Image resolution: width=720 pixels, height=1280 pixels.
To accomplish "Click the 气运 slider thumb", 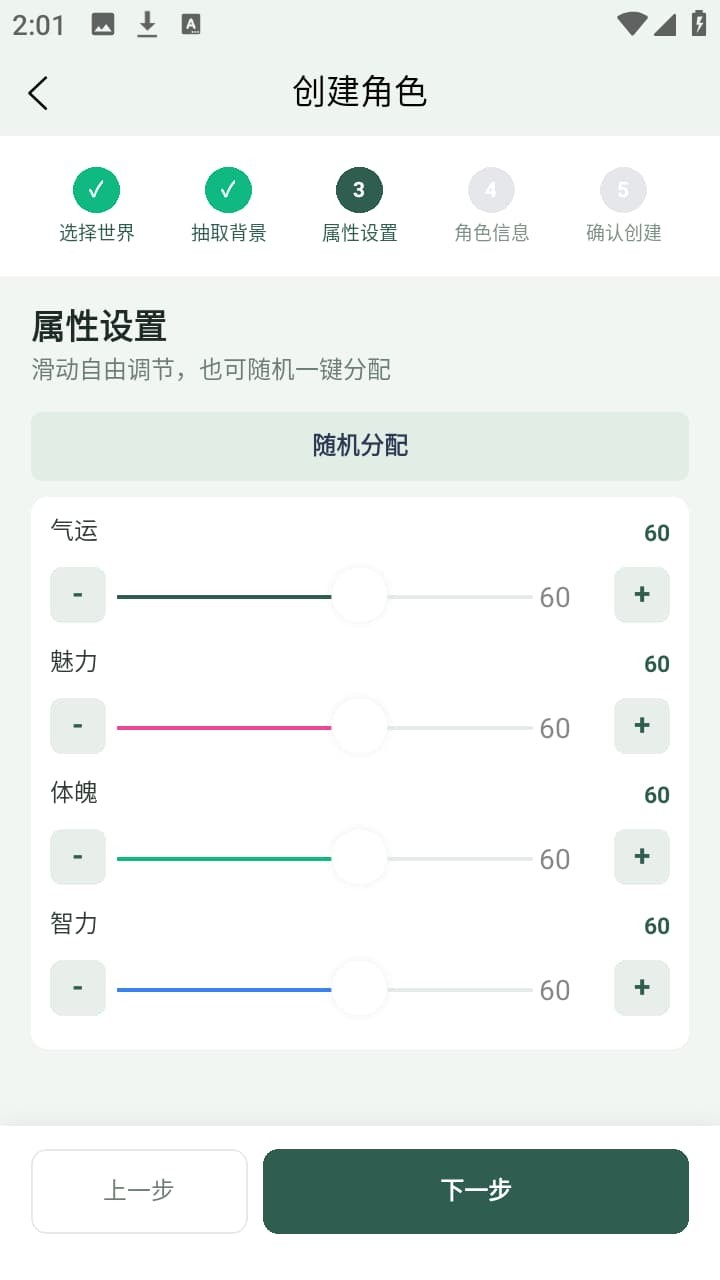I will click(x=359, y=596).
